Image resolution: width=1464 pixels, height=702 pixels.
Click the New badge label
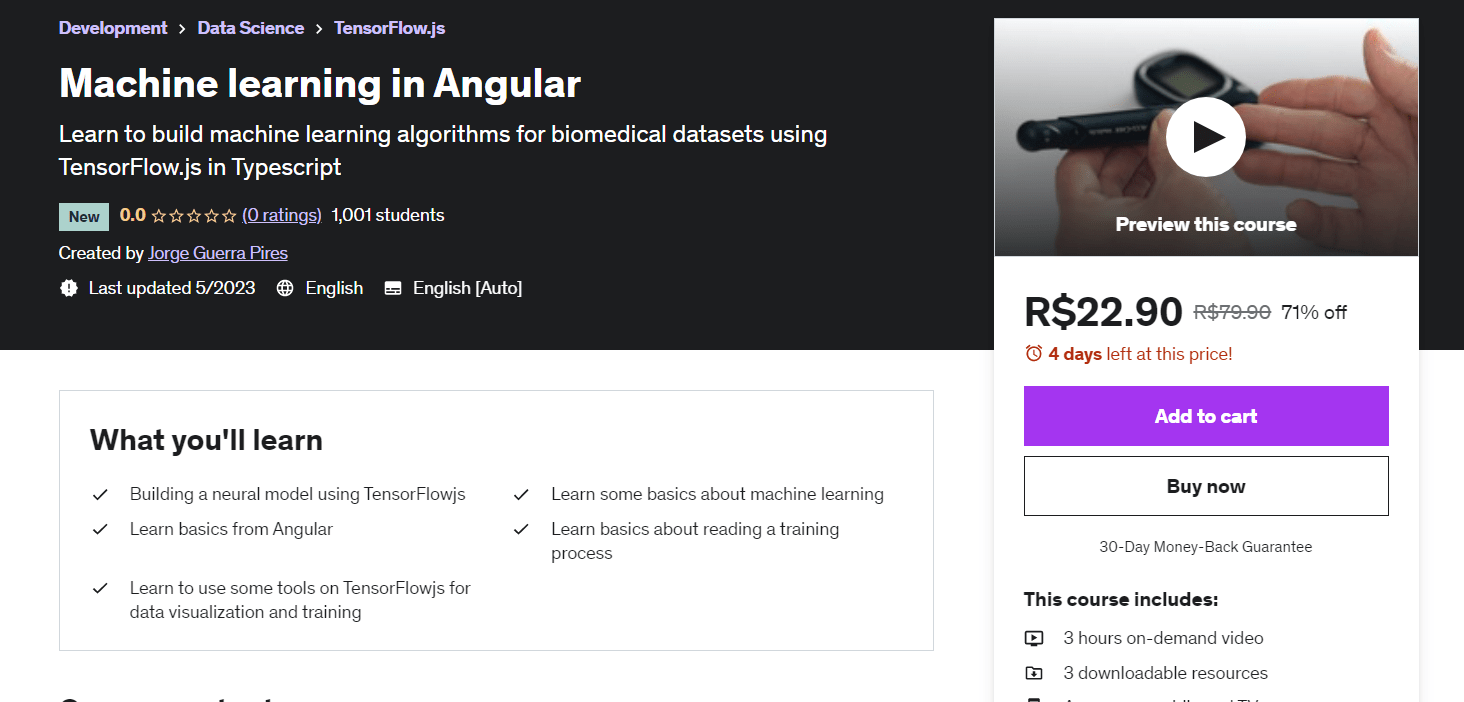click(84, 216)
